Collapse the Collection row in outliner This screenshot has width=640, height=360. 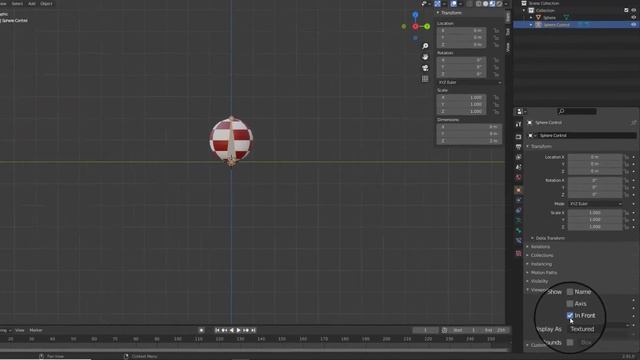point(524,11)
